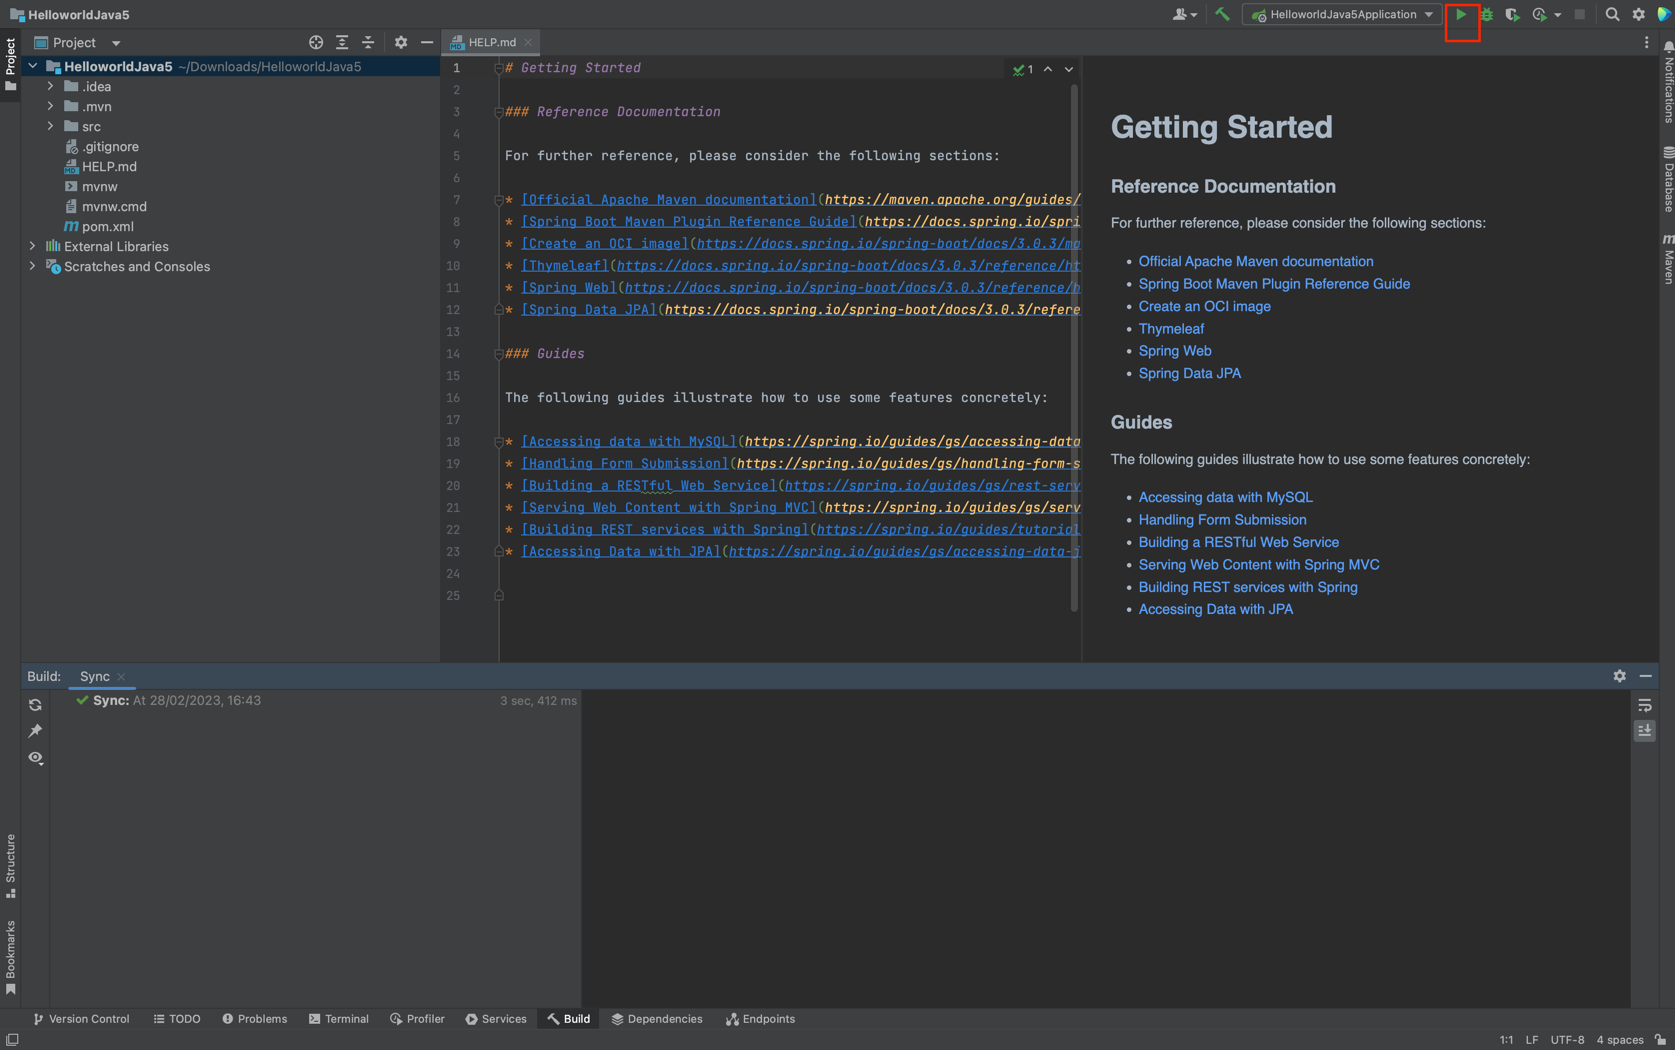Toggle Project sidebar tool button

(10, 64)
